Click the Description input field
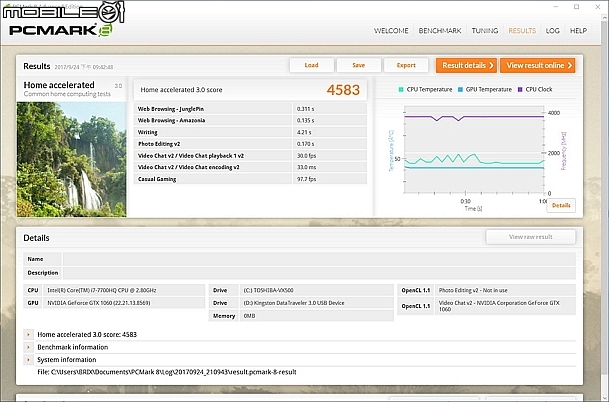This screenshot has height=402, width=609. click(x=319, y=273)
